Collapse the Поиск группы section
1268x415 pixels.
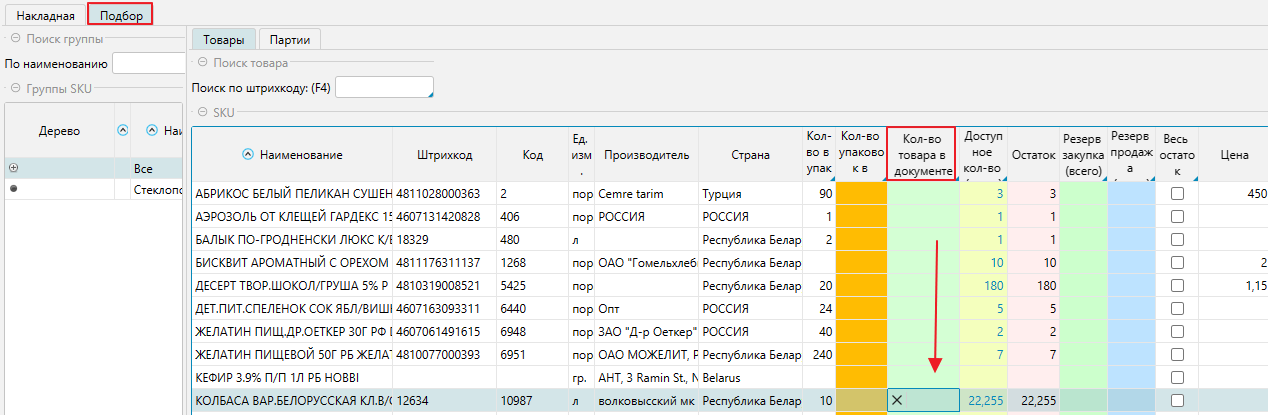coord(15,39)
